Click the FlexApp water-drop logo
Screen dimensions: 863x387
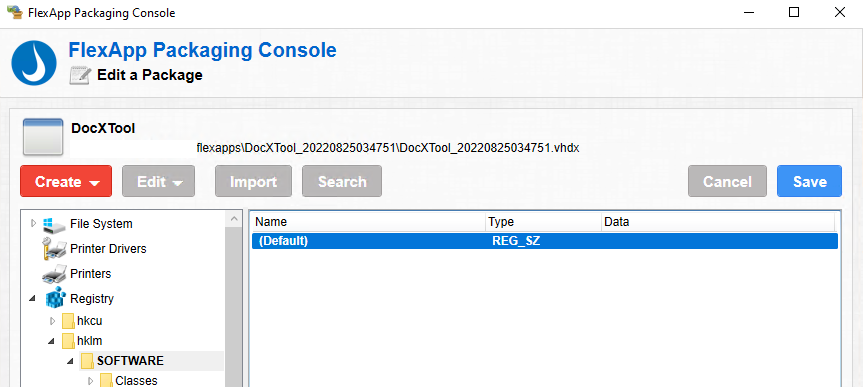[34, 63]
